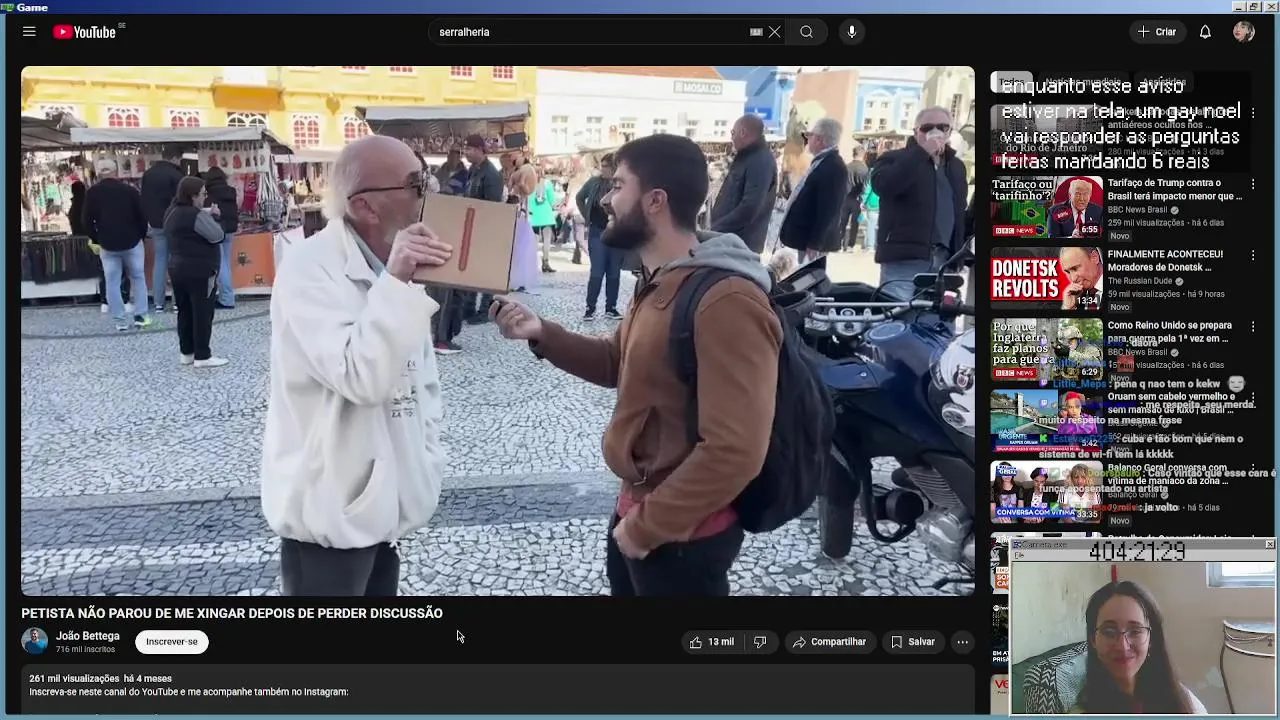Open the DONETSK REVOLTS thumbnail
Image resolution: width=1280 pixels, height=720 pixels.
coord(1046,278)
